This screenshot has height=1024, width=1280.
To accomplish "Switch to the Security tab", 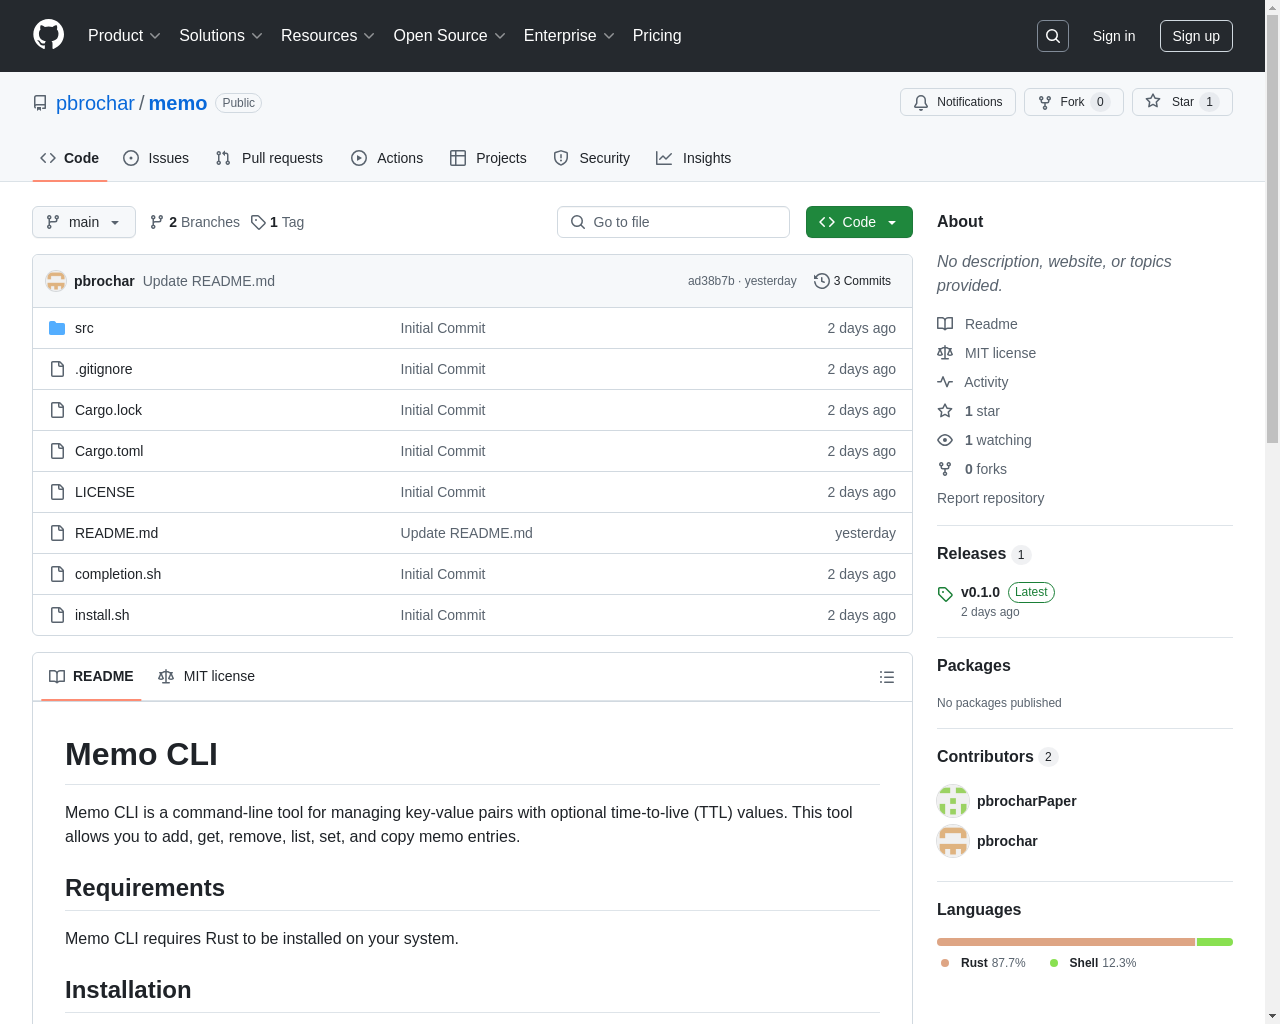I will click(x=592, y=158).
